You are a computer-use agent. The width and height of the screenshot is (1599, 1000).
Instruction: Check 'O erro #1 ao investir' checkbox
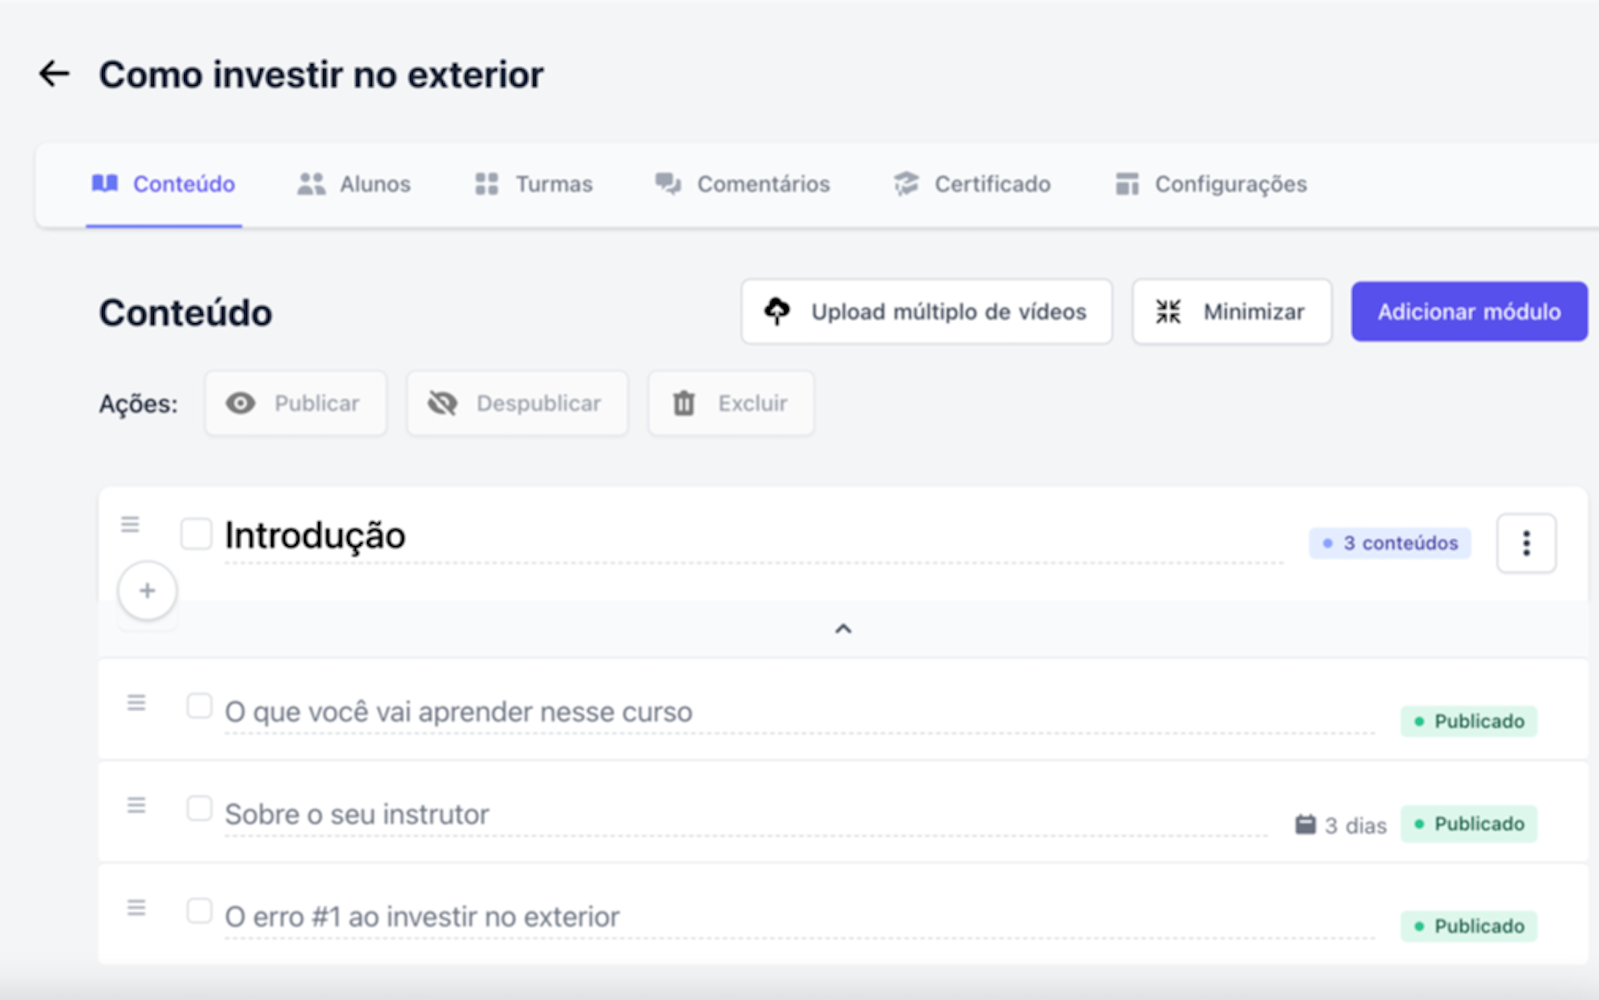click(199, 911)
